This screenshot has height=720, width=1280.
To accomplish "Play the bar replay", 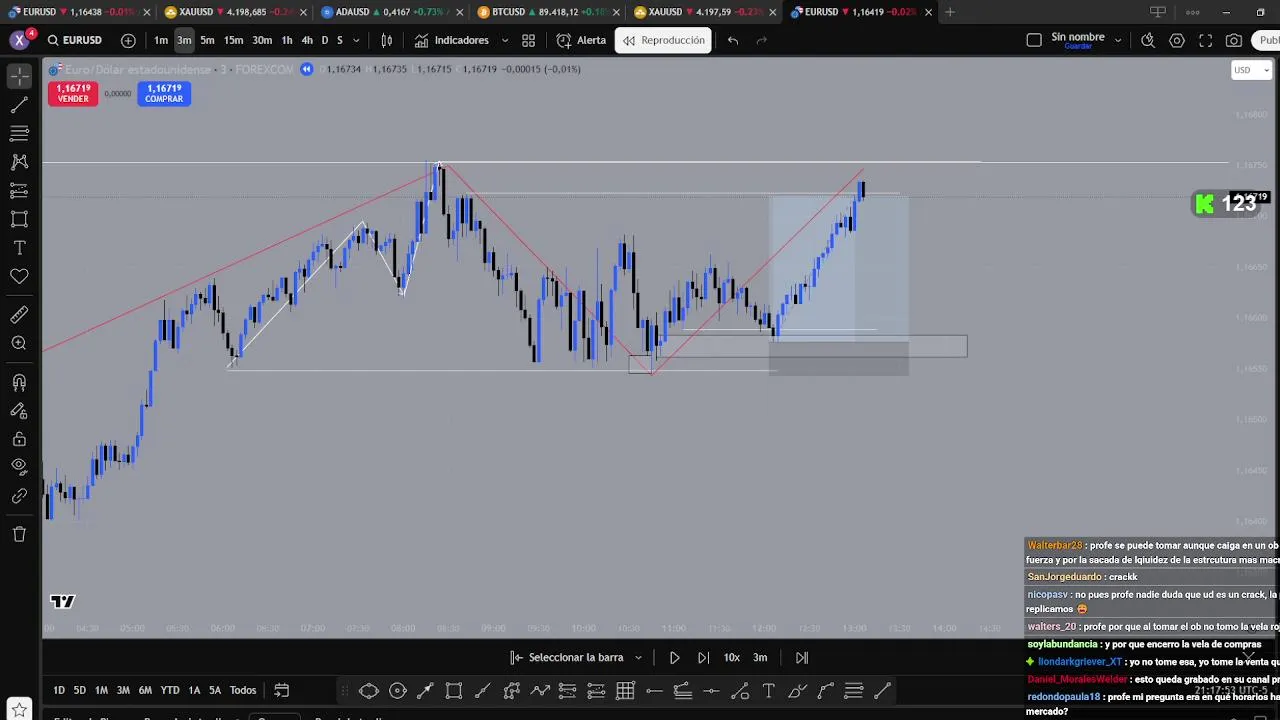I will point(674,657).
